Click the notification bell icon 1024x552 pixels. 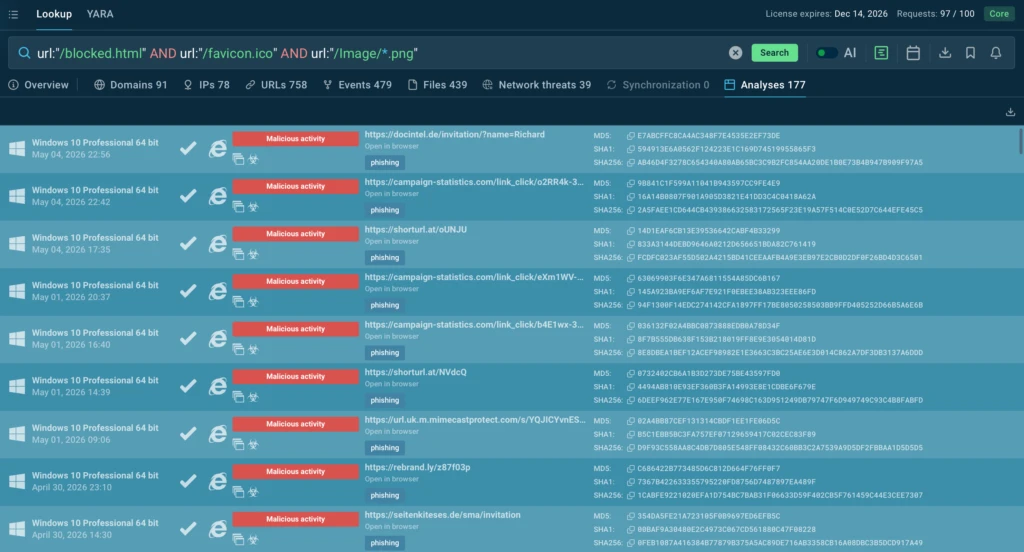pyautogui.click(x=995, y=53)
